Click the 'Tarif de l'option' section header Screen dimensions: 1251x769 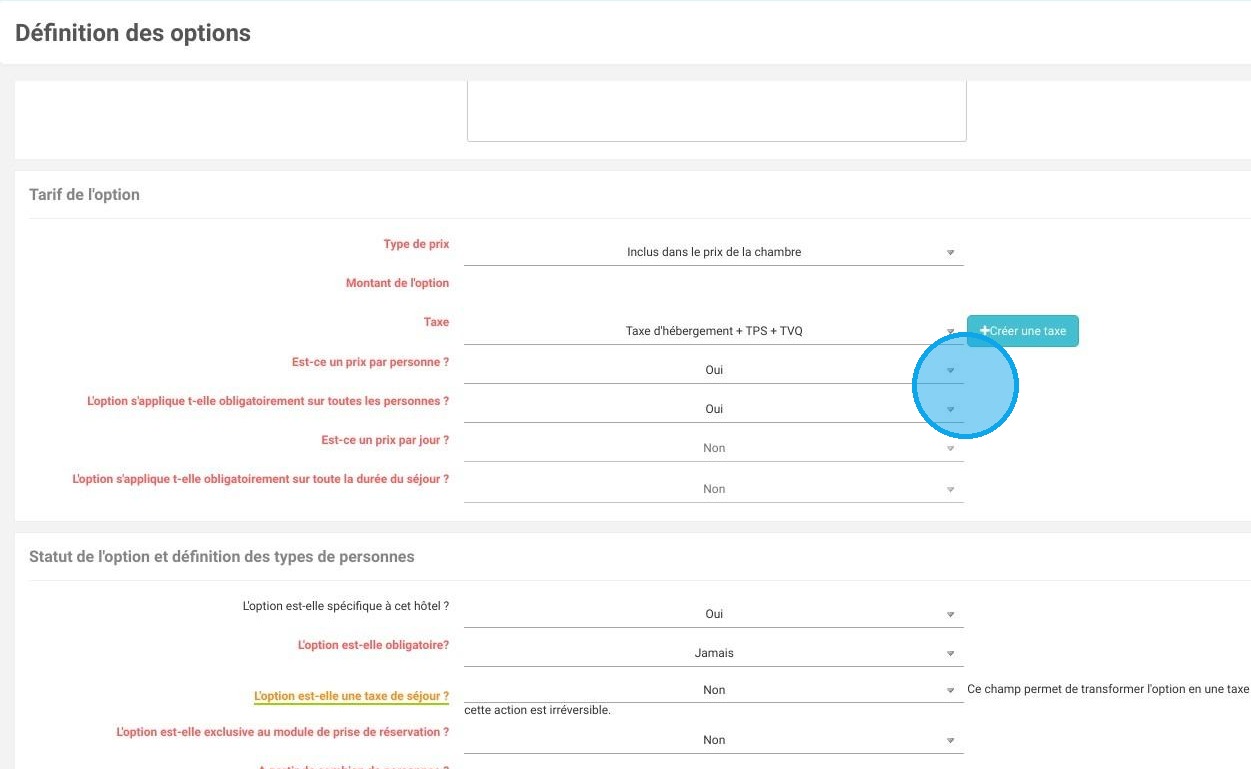coord(85,195)
